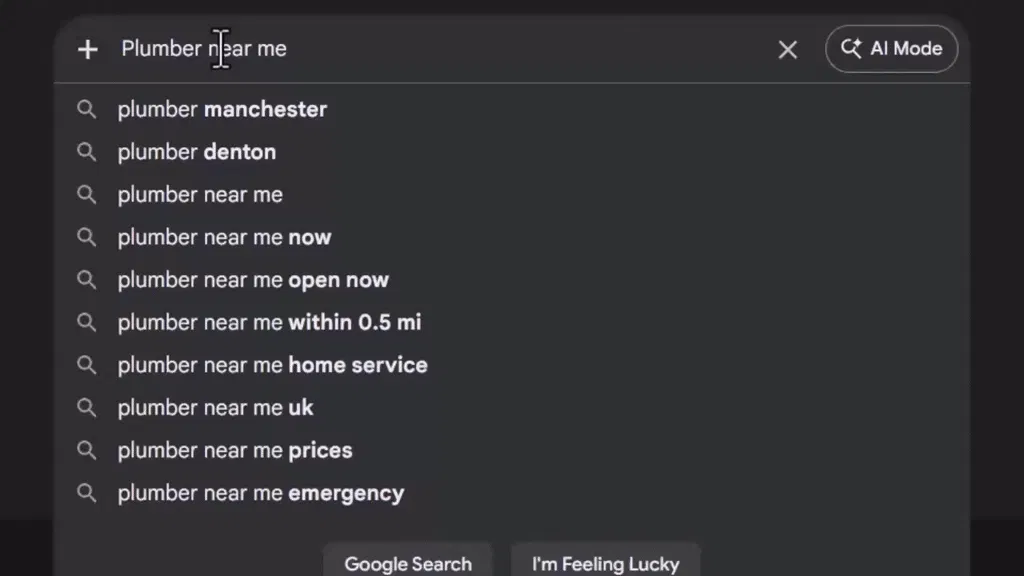Pick plumber near me within 0.5 mi
1024x576 pixels.
point(512,322)
